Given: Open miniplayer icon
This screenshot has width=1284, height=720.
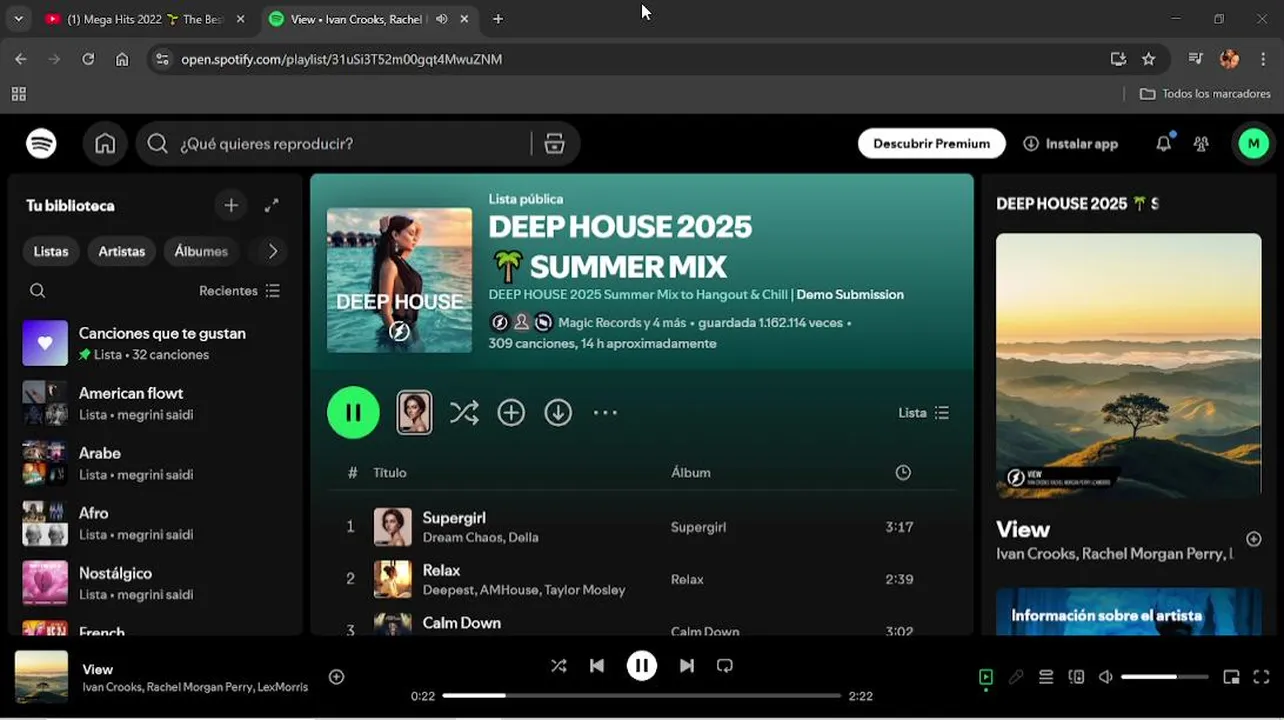Looking at the screenshot, I should (1231, 677).
